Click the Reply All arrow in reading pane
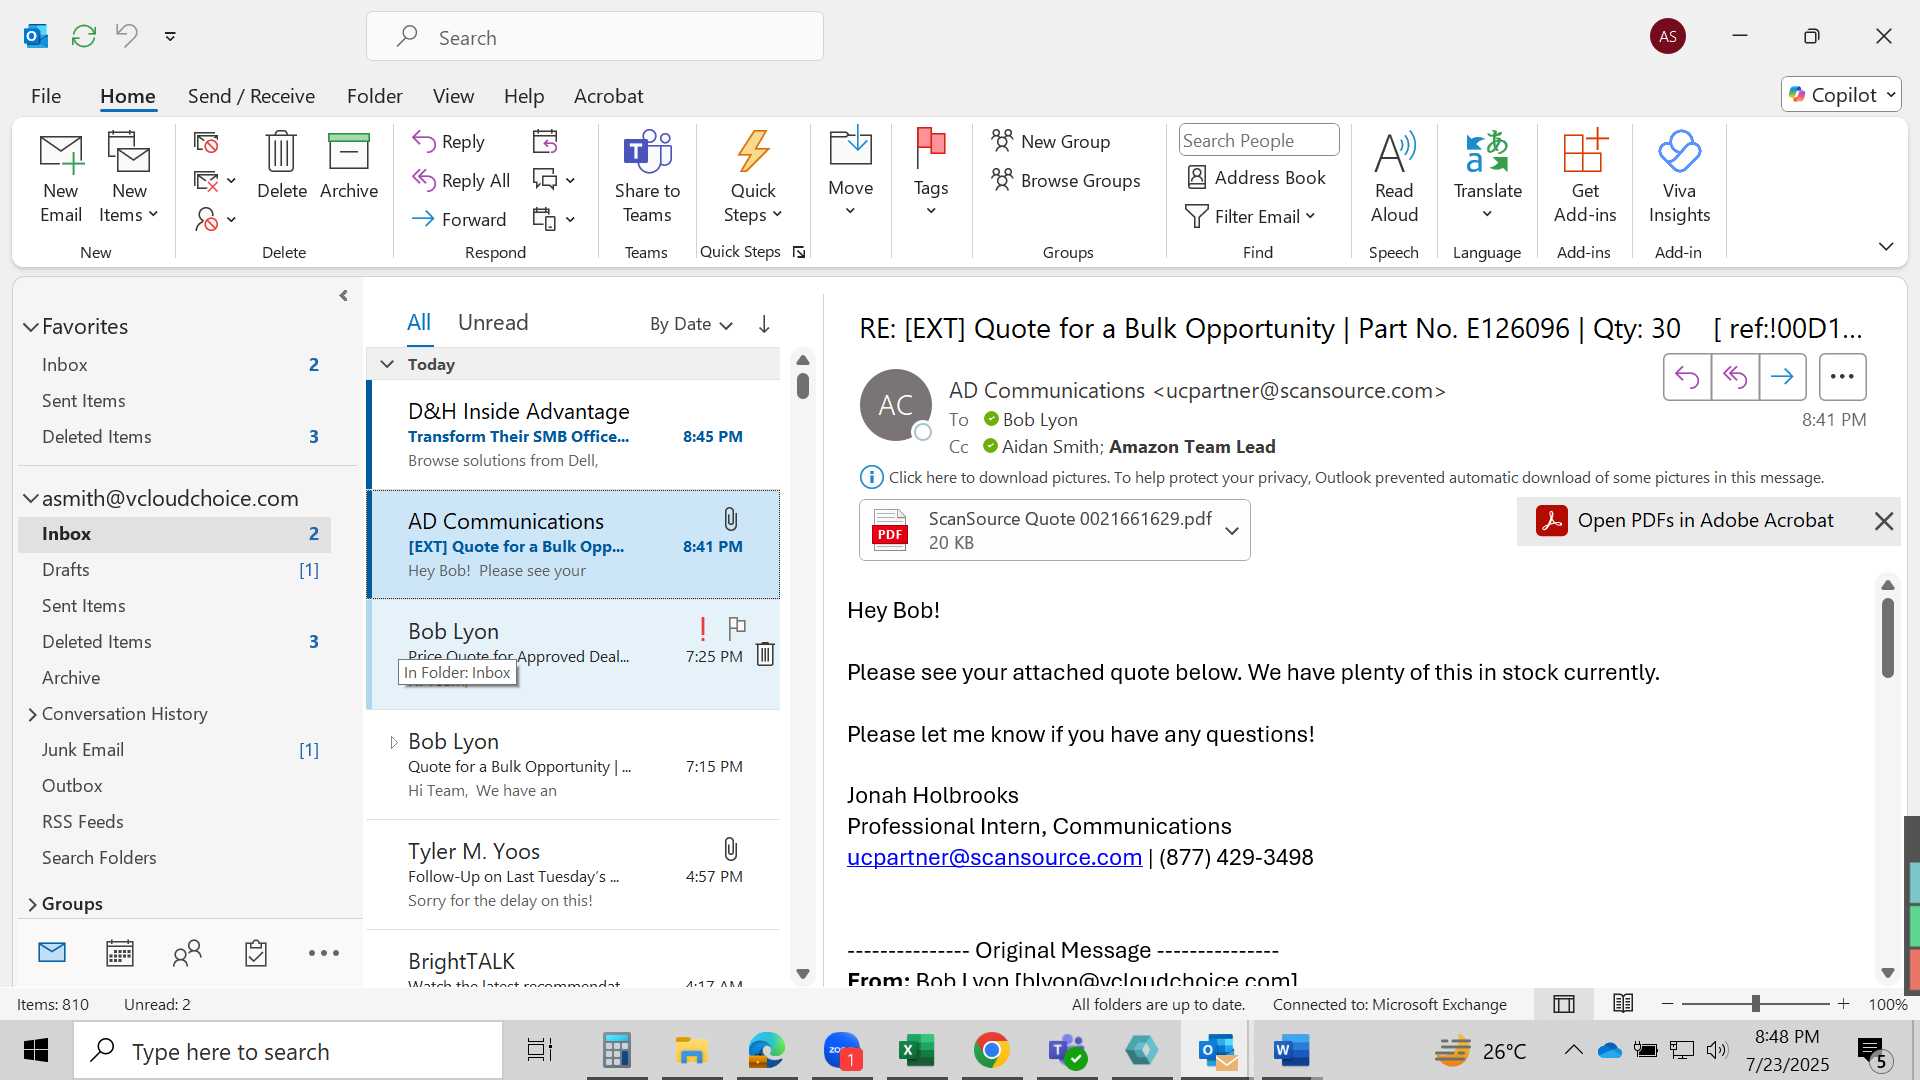 coord(1735,377)
